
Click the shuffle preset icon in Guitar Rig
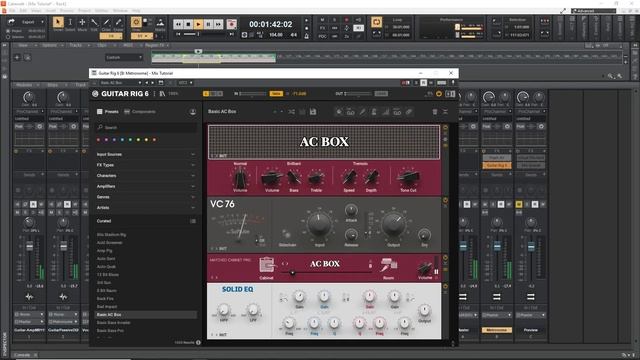pyautogui.click(x=291, y=111)
